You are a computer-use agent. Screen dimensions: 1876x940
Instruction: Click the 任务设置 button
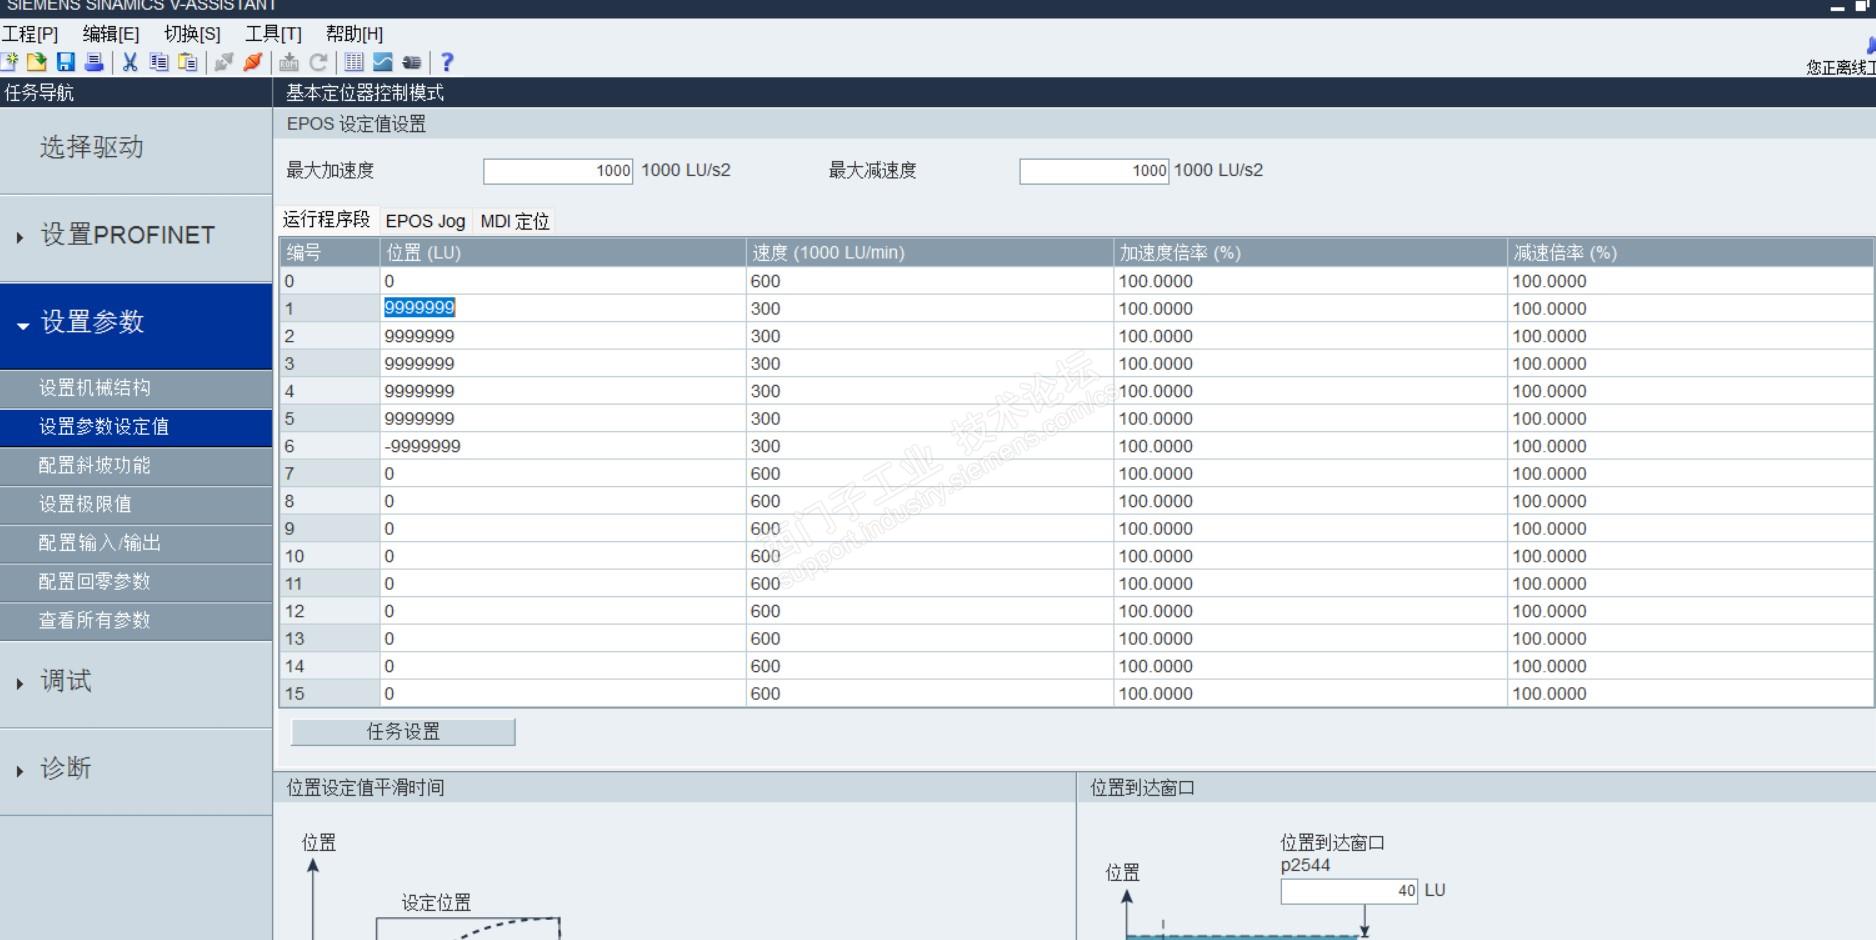tap(403, 732)
